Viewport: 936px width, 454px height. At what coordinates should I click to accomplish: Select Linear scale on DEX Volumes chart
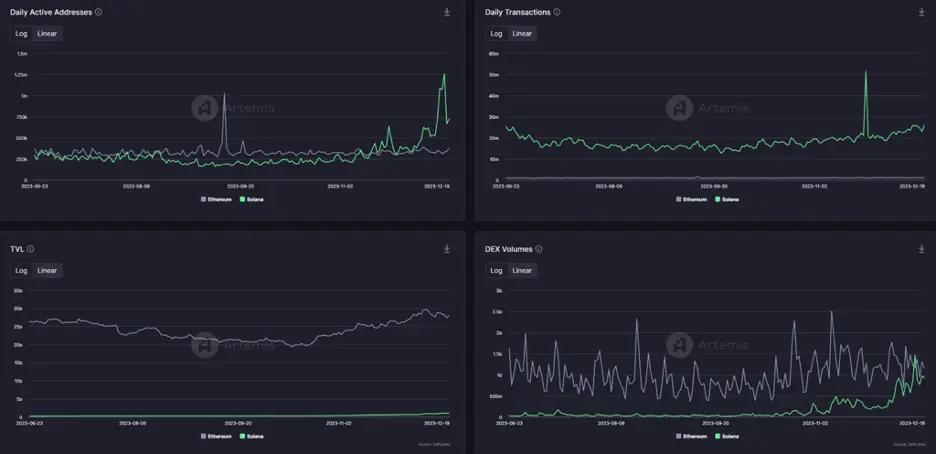522,270
